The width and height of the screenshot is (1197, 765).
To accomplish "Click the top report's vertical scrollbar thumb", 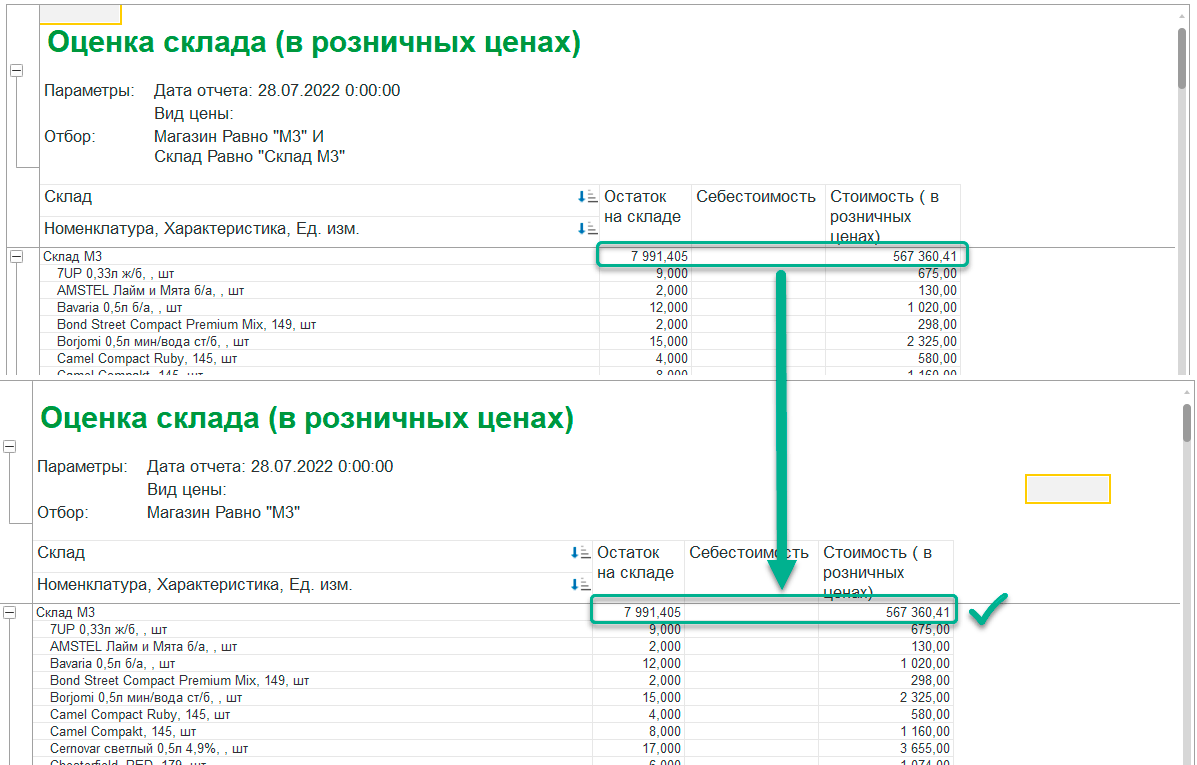I will [x=1182, y=60].
